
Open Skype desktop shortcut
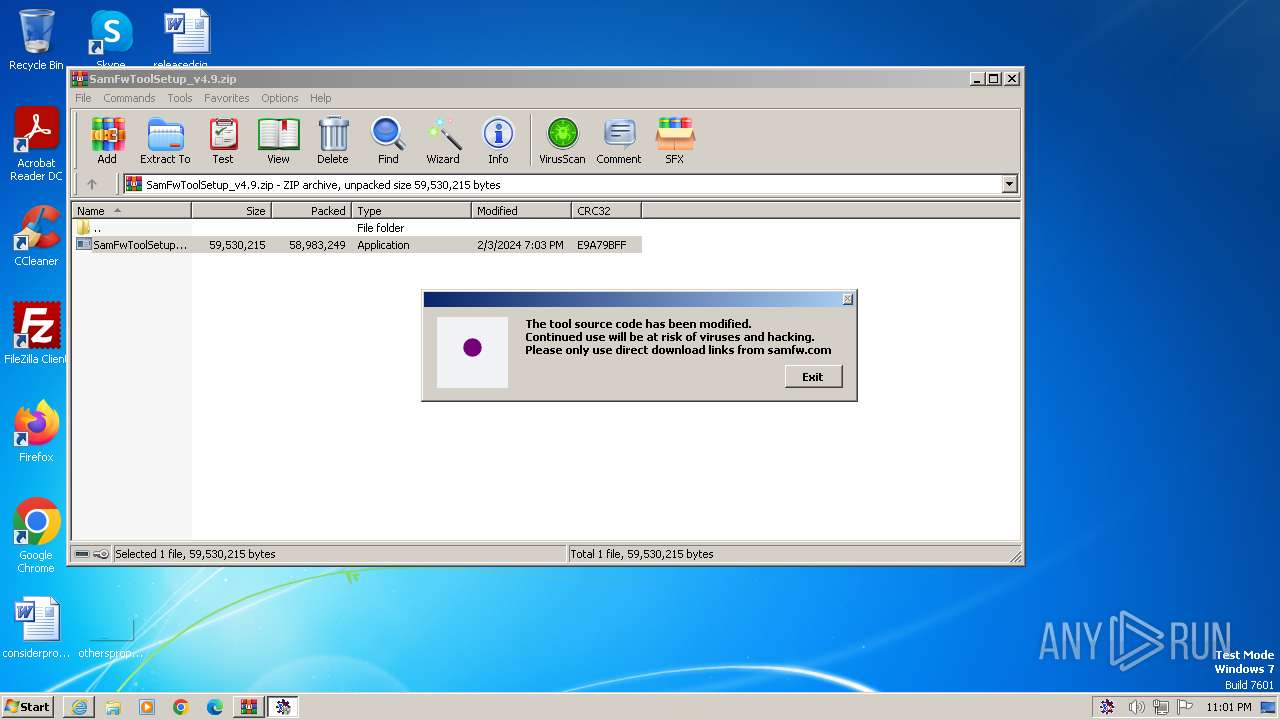[111, 40]
